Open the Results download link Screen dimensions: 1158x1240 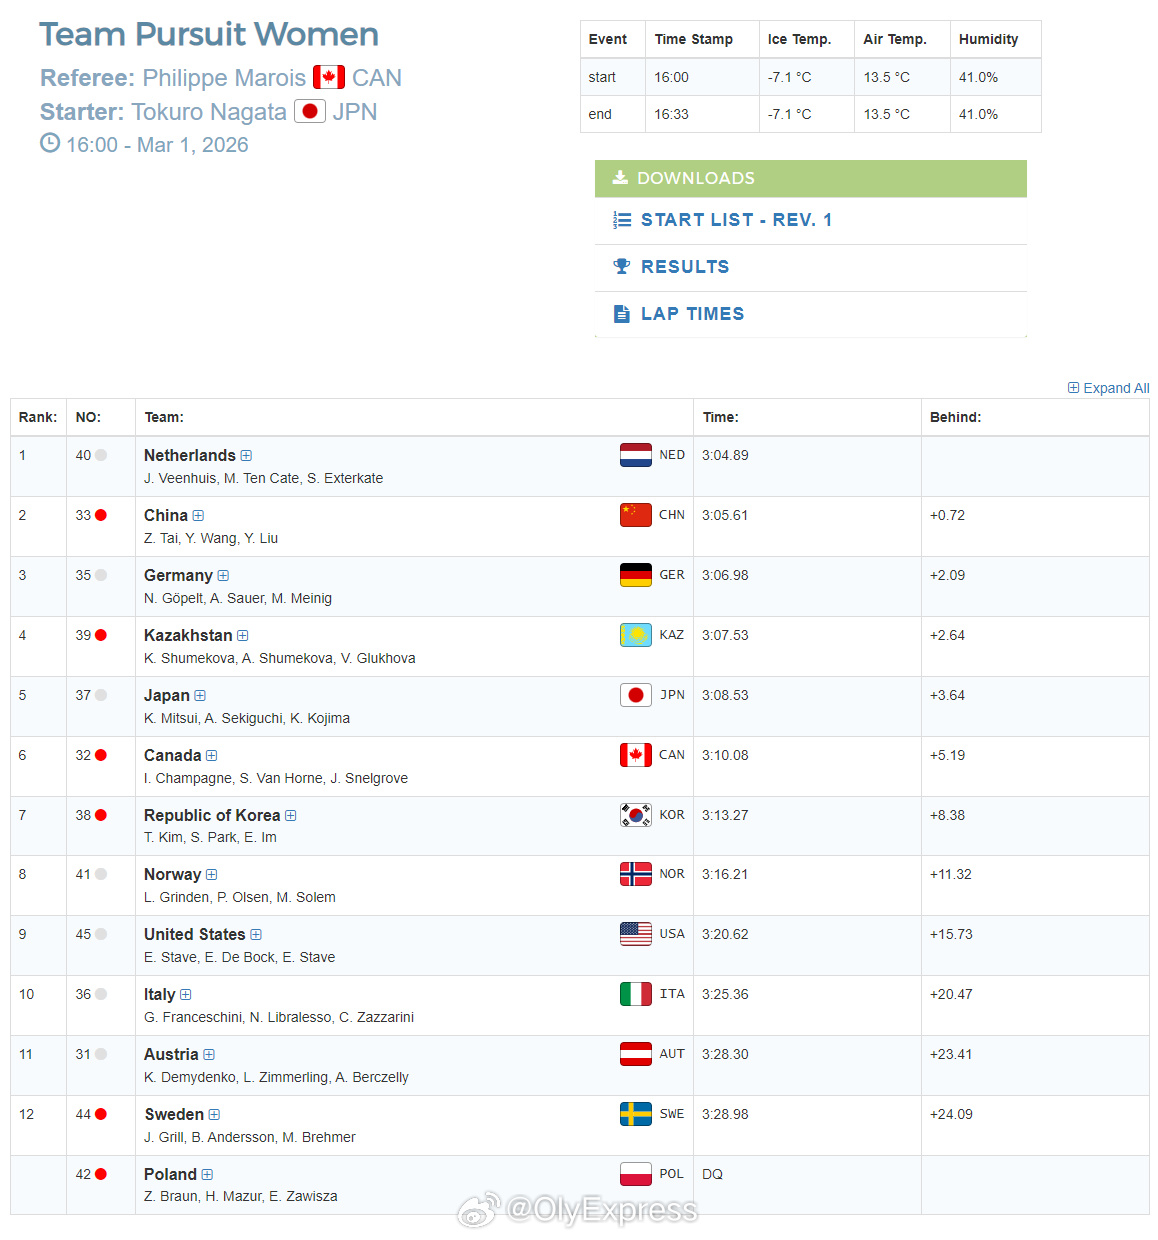[x=685, y=267]
